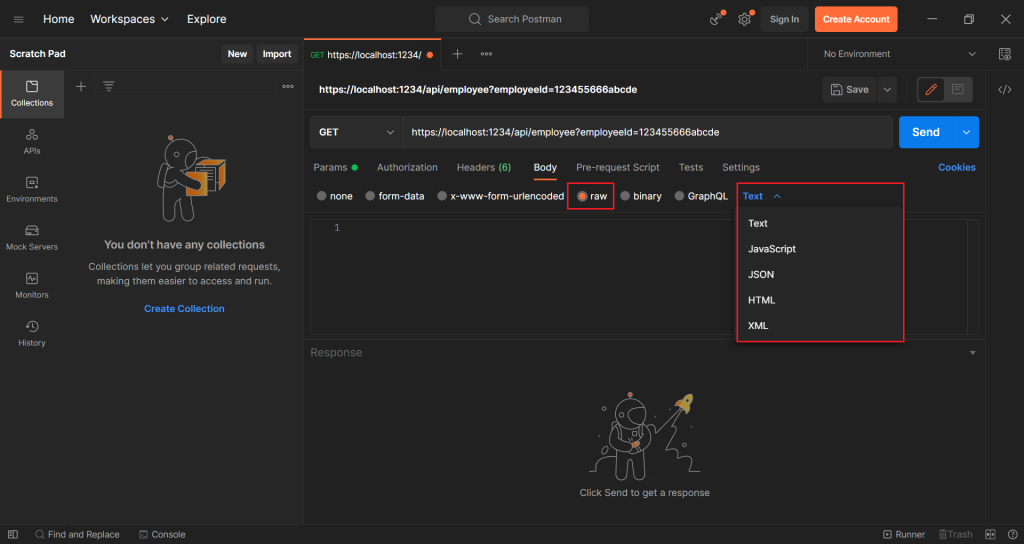Image resolution: width=1024 pixels, height=544 pixels.
Task: Switch to the Params tab
Action: tap(335, 167)
